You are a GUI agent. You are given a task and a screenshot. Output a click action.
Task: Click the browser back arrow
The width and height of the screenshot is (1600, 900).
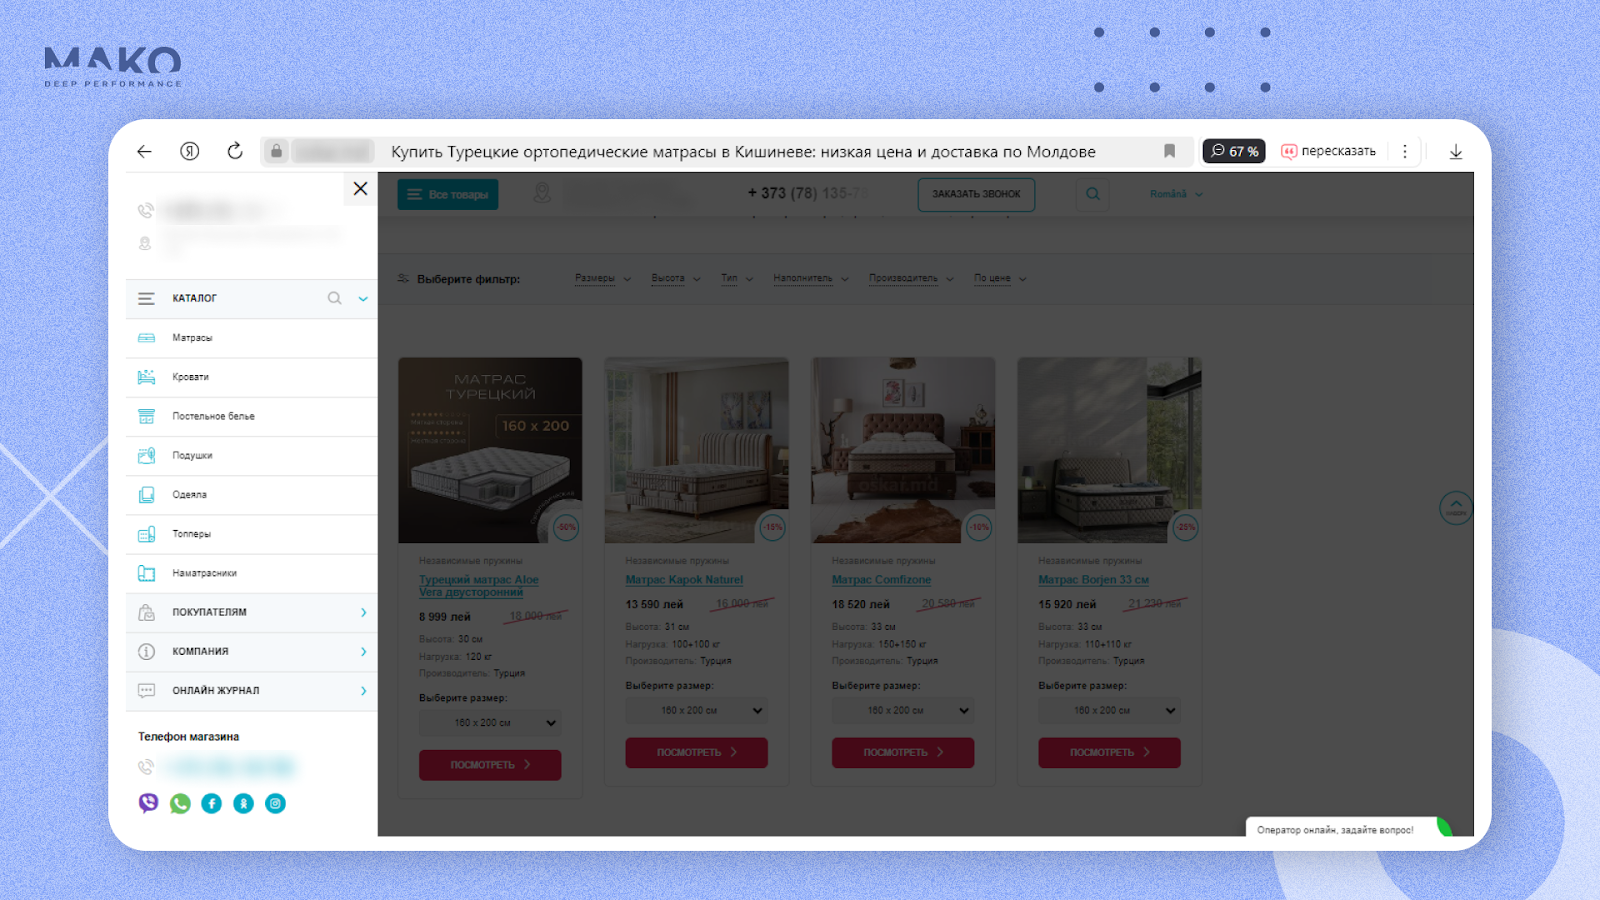tap(145, 151)
